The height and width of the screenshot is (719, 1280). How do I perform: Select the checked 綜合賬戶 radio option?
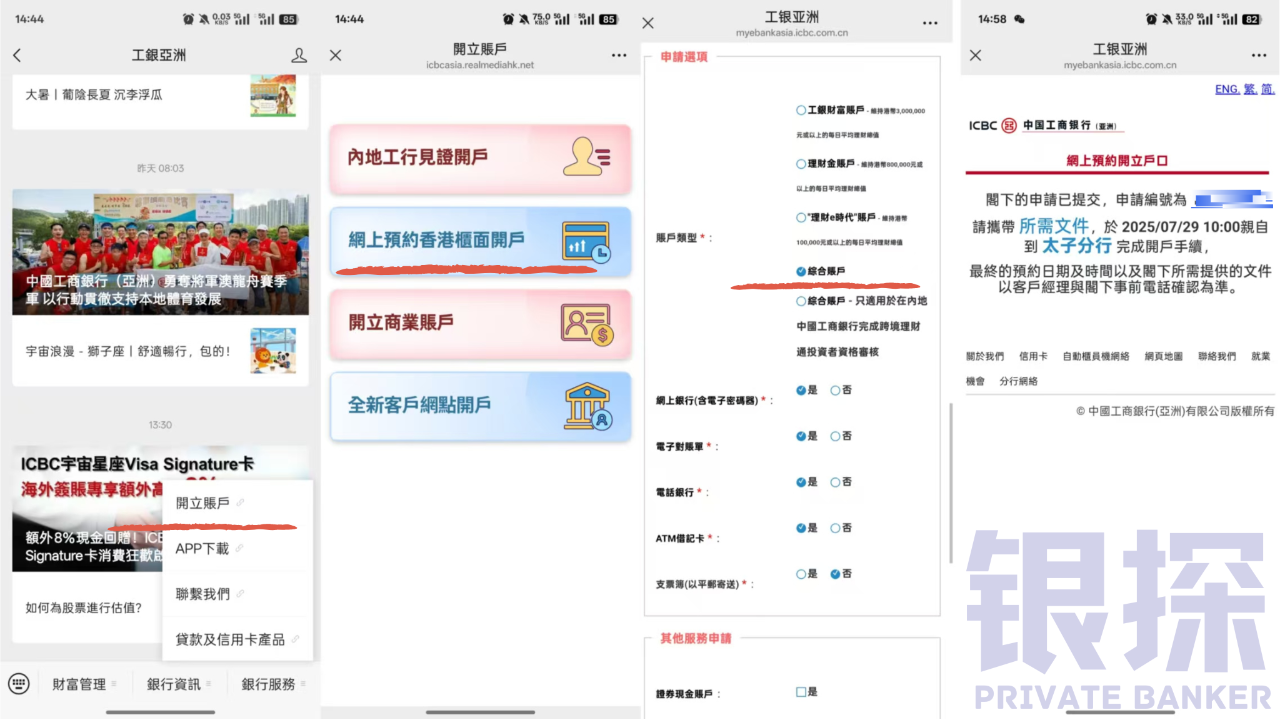click(801, 271)
